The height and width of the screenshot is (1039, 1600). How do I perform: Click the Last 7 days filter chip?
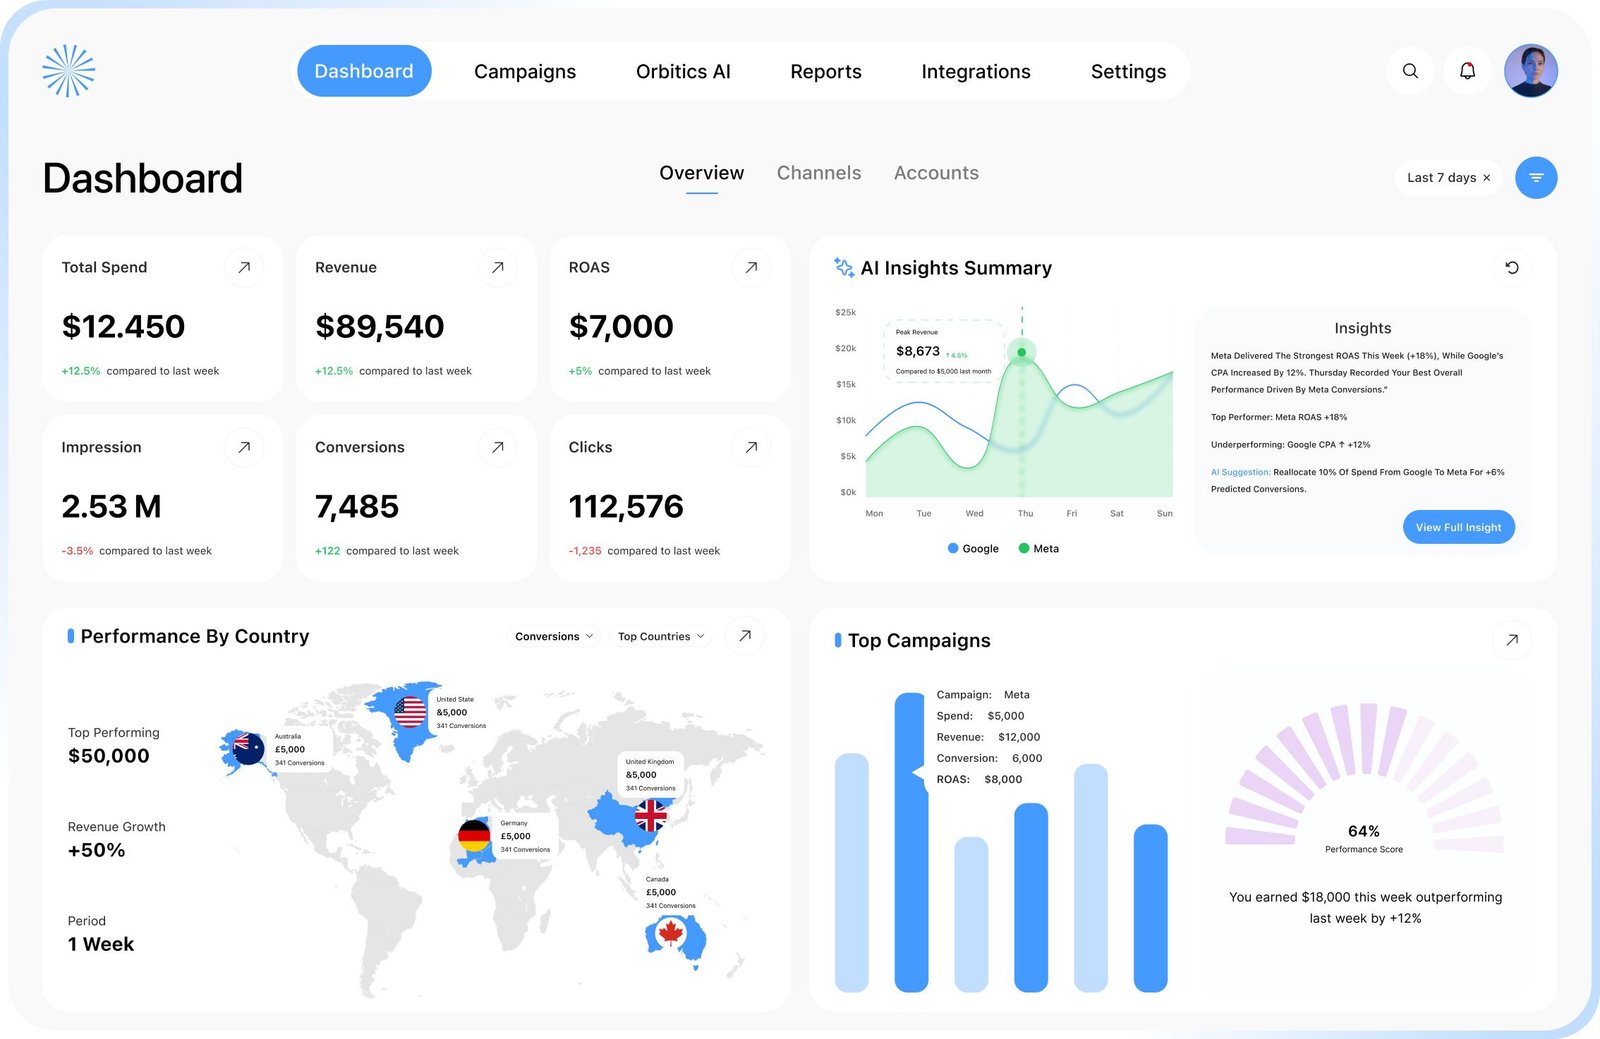pyautogui.click(x=1448, y=178)
